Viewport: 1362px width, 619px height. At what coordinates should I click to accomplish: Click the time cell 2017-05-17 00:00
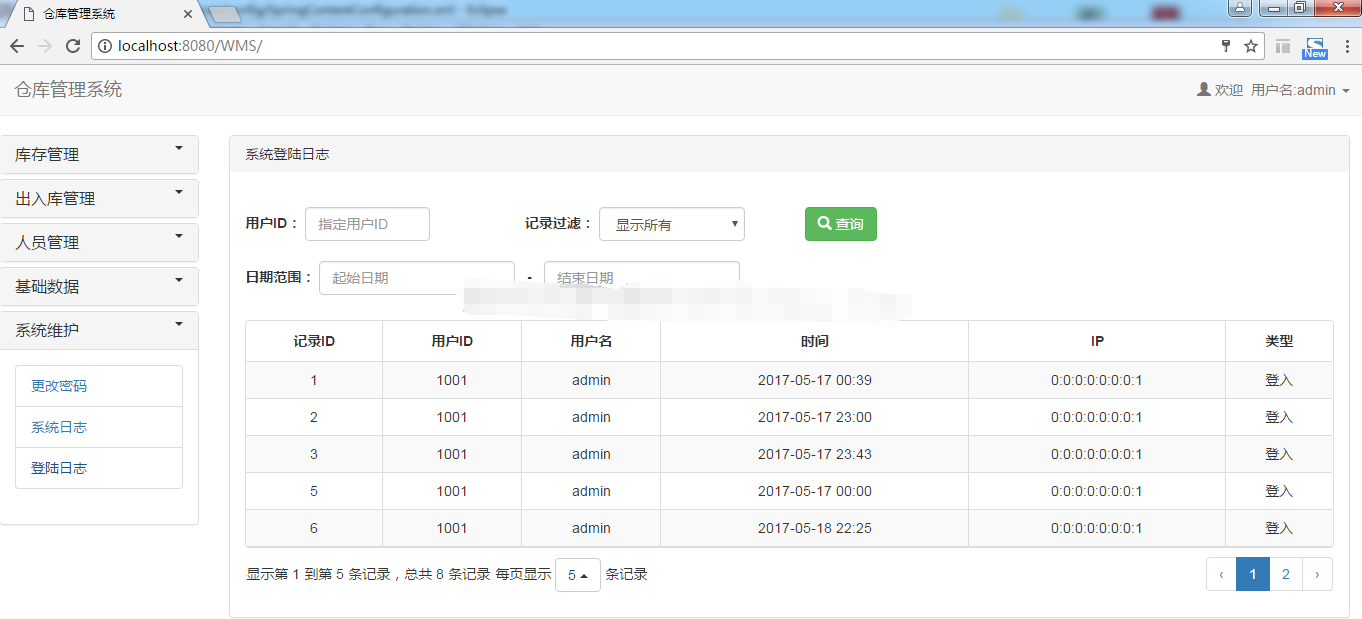815,491
